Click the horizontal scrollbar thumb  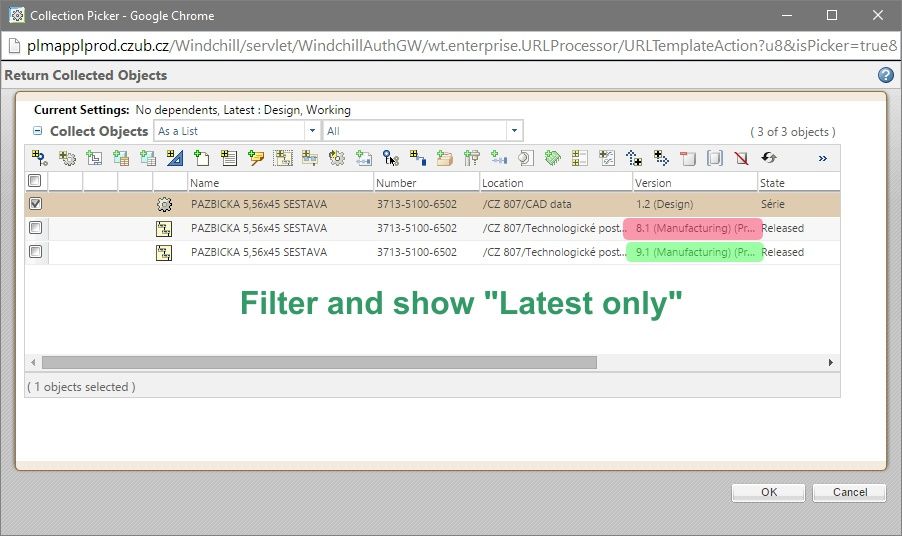tap(319, 362)
